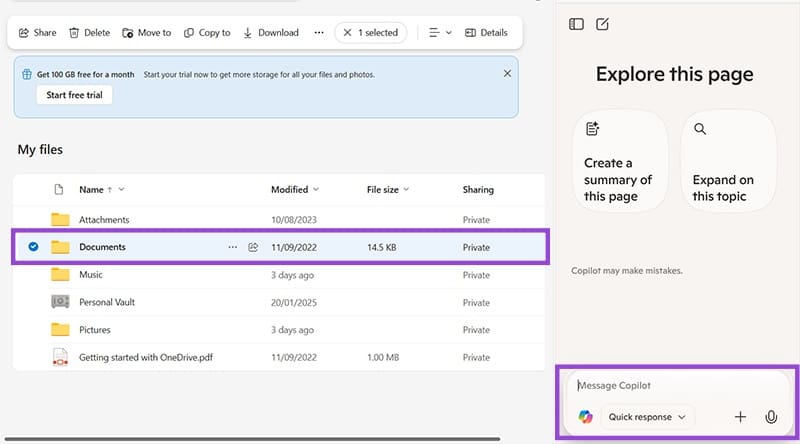Image resolution: width=800 pixels, height=444 pixels.
Task: Toggle the Copilot sidebar panel icon
Action: pos(576,24)
